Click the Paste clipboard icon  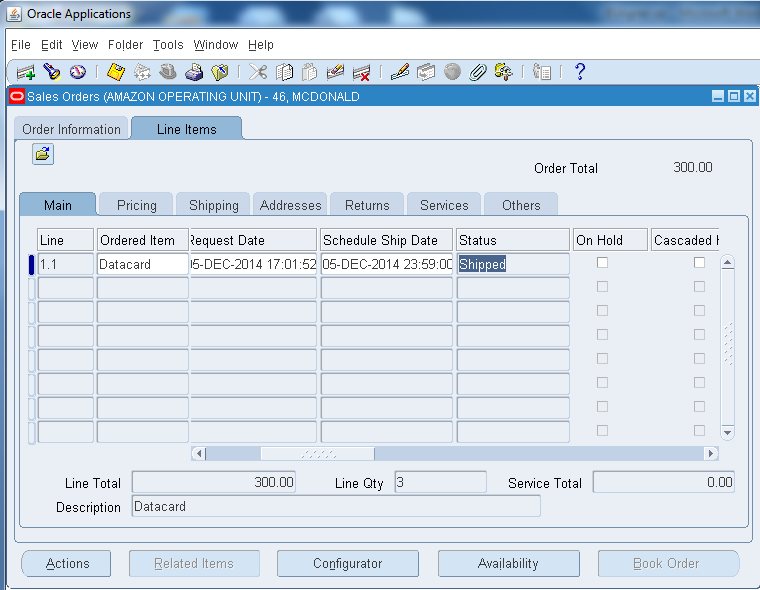pos(309,72)
